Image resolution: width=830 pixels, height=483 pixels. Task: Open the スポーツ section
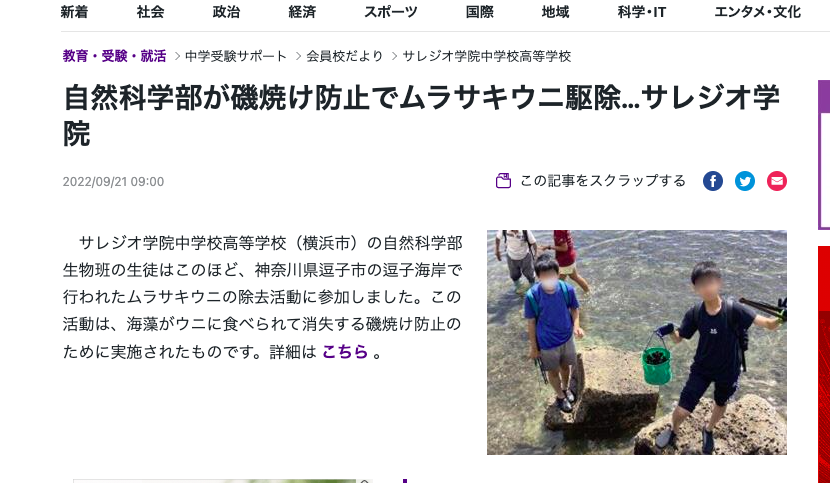point(391,12)
